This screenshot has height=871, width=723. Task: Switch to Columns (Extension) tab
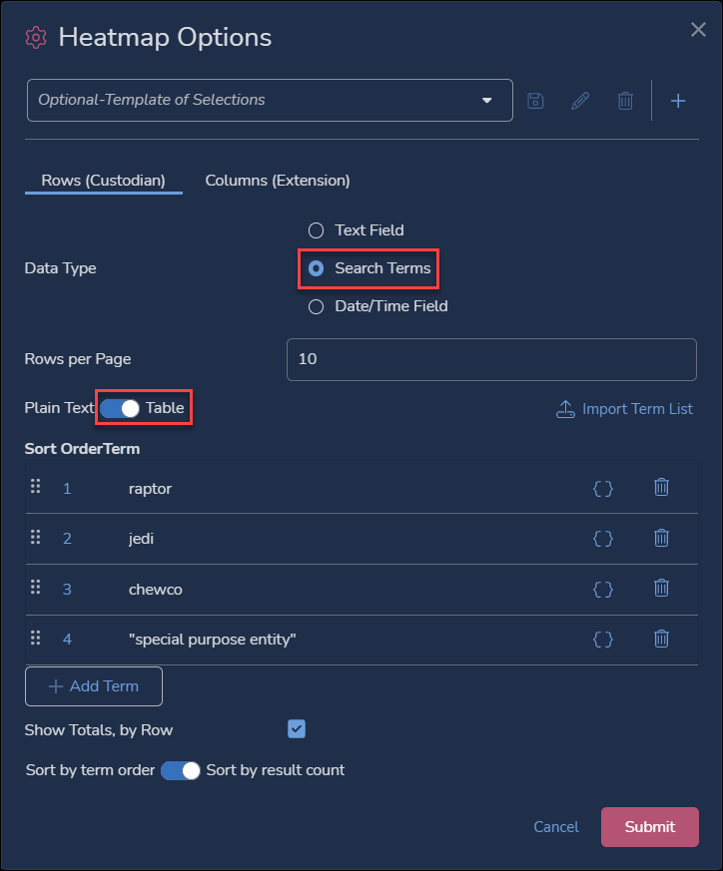pyautogui.click(x=278, y=181)
